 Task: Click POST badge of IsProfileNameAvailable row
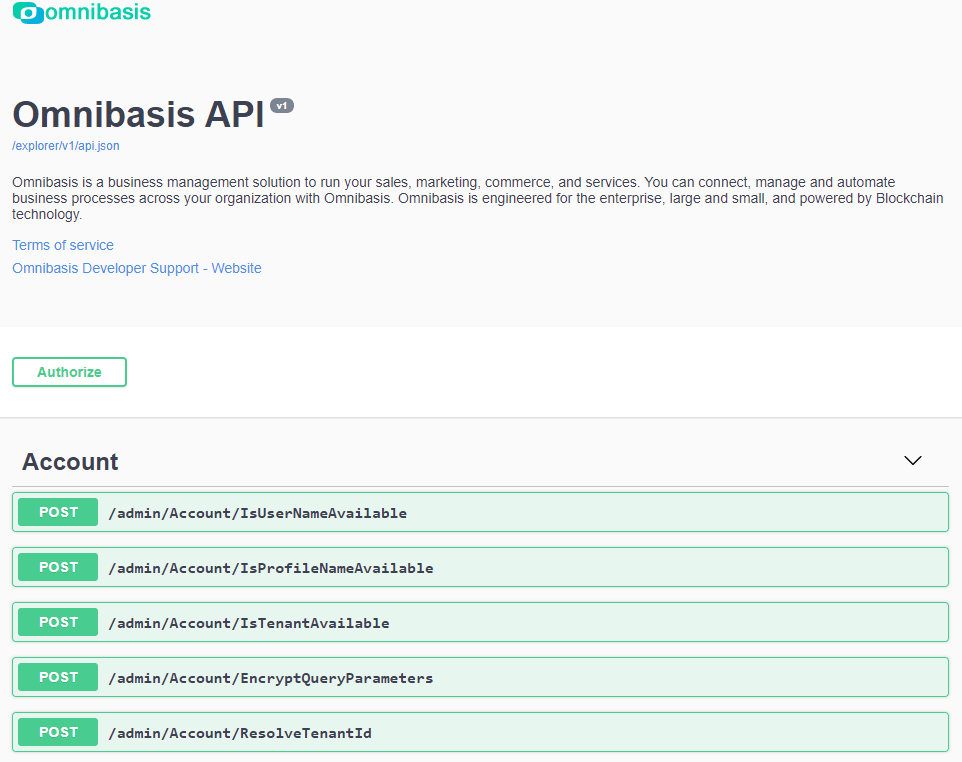[58, 568]
